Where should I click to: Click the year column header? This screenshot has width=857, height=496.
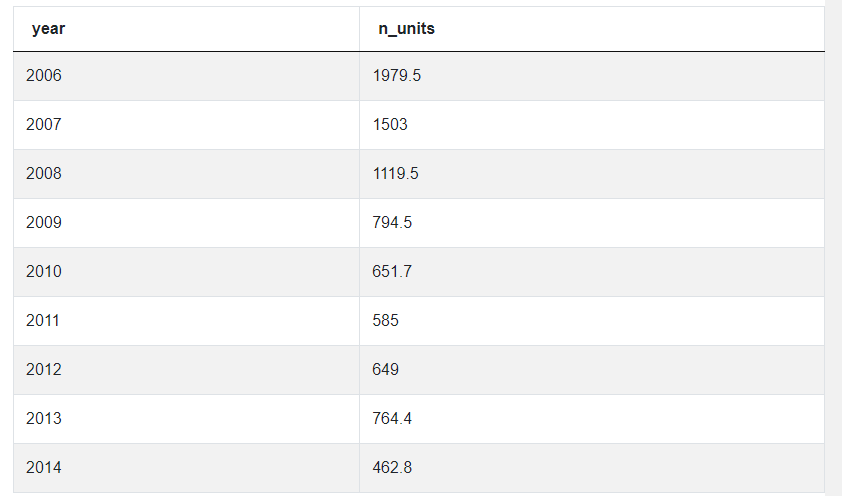[186, 29]
